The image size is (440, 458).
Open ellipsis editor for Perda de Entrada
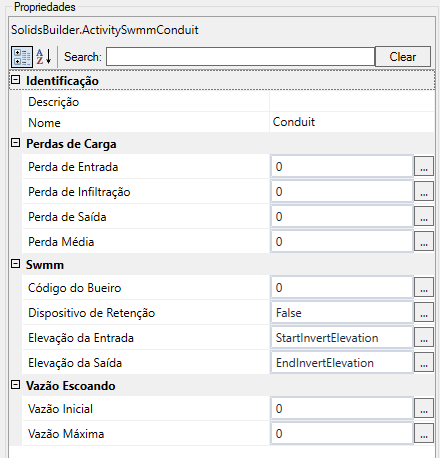click(x=424, y=166)
